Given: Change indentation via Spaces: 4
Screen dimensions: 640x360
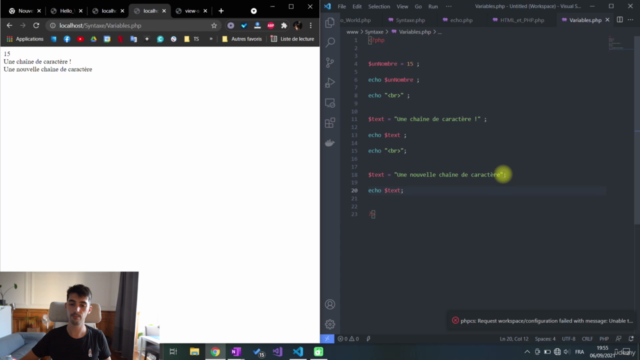Looking at the screenshot, I should [545, 339].
